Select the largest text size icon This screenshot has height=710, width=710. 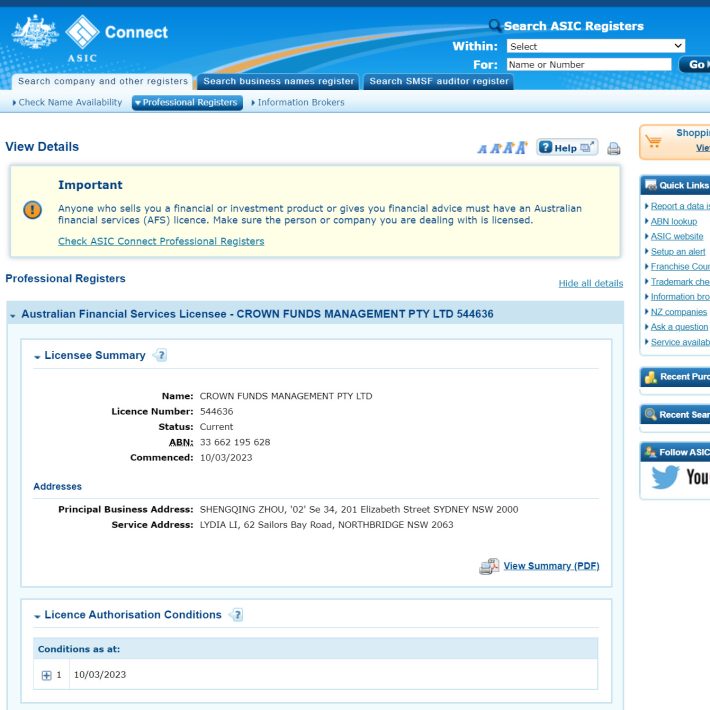click(521, 148)
